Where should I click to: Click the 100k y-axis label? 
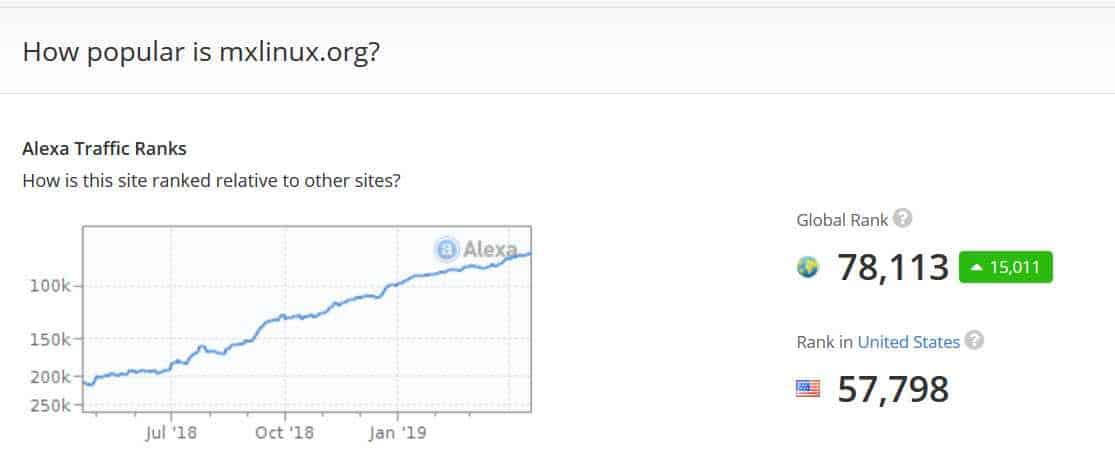pyautogui.click(x=50, y=286)
